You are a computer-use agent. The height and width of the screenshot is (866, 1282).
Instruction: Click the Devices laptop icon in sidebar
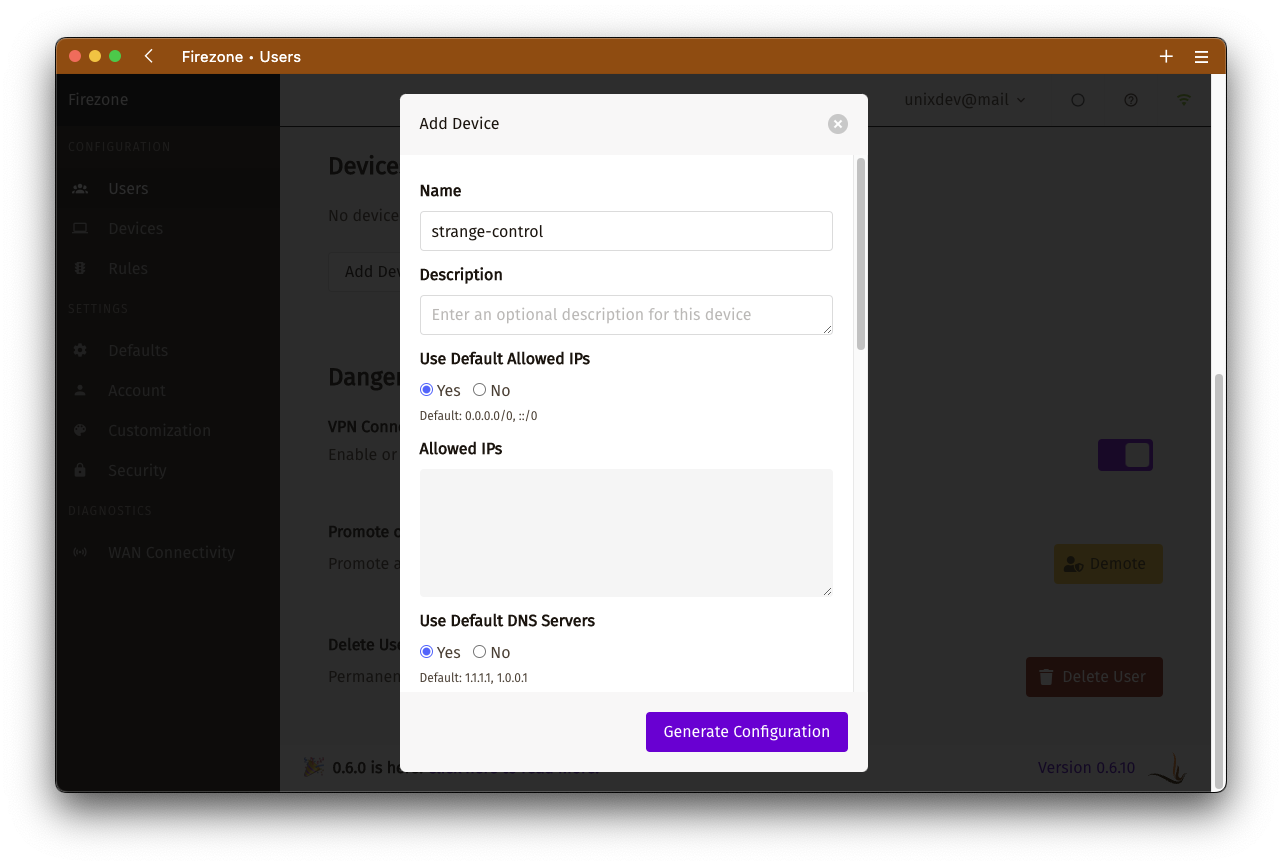[80, 229]
